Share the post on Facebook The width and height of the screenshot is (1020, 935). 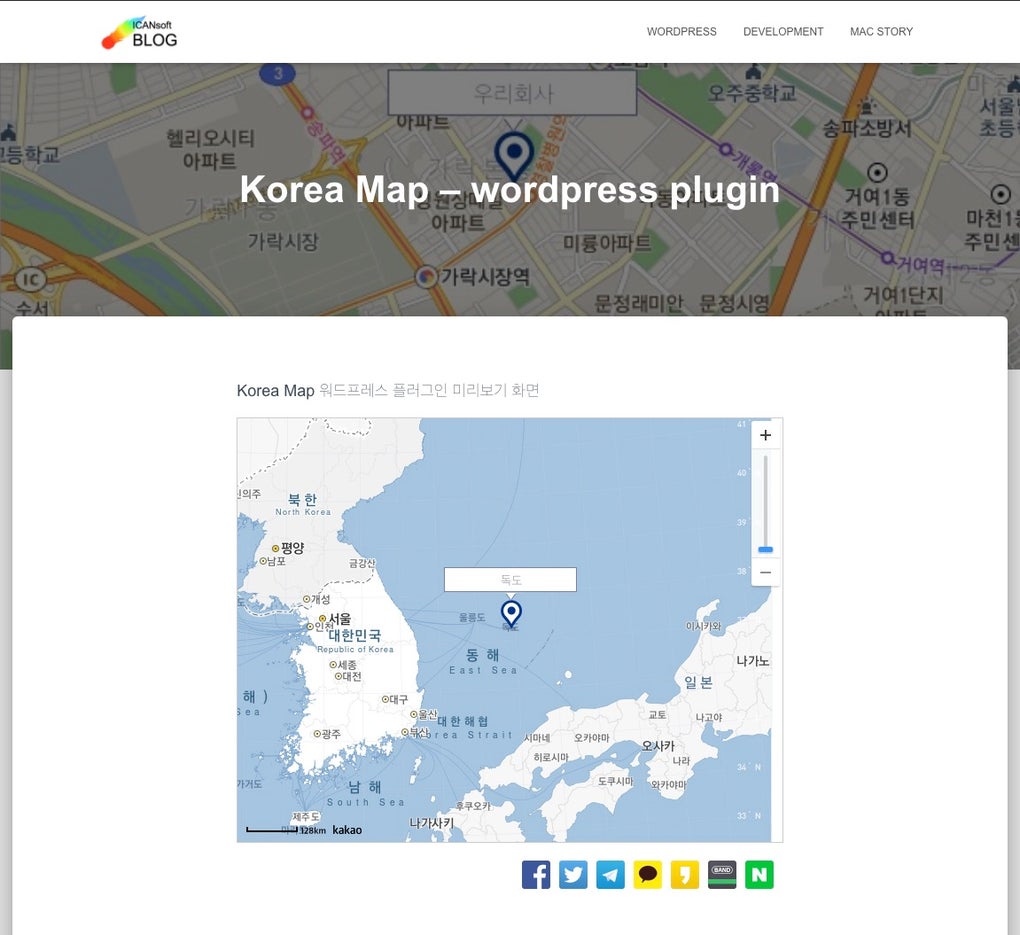tap(536, 874)
